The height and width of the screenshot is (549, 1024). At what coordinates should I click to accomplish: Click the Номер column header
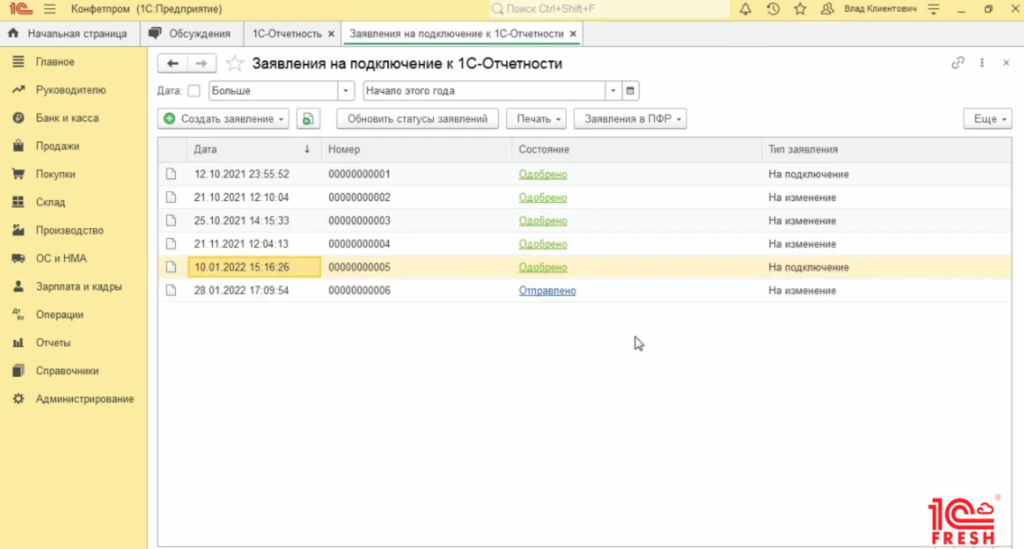417,149
